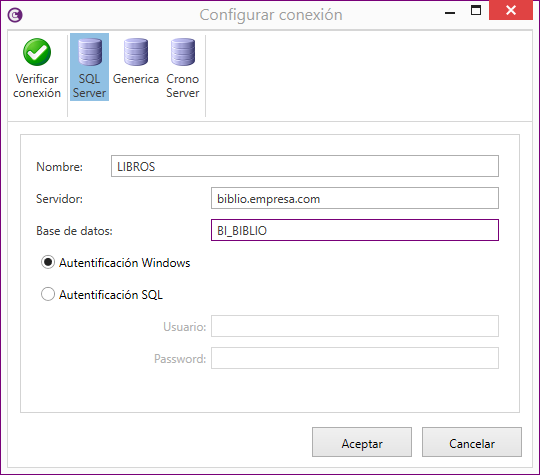Image resolution: width=540 pixels, height=475 pixels.
Task: Enable the Autentificación SQL radio button
Action: [x=48, y=295]
